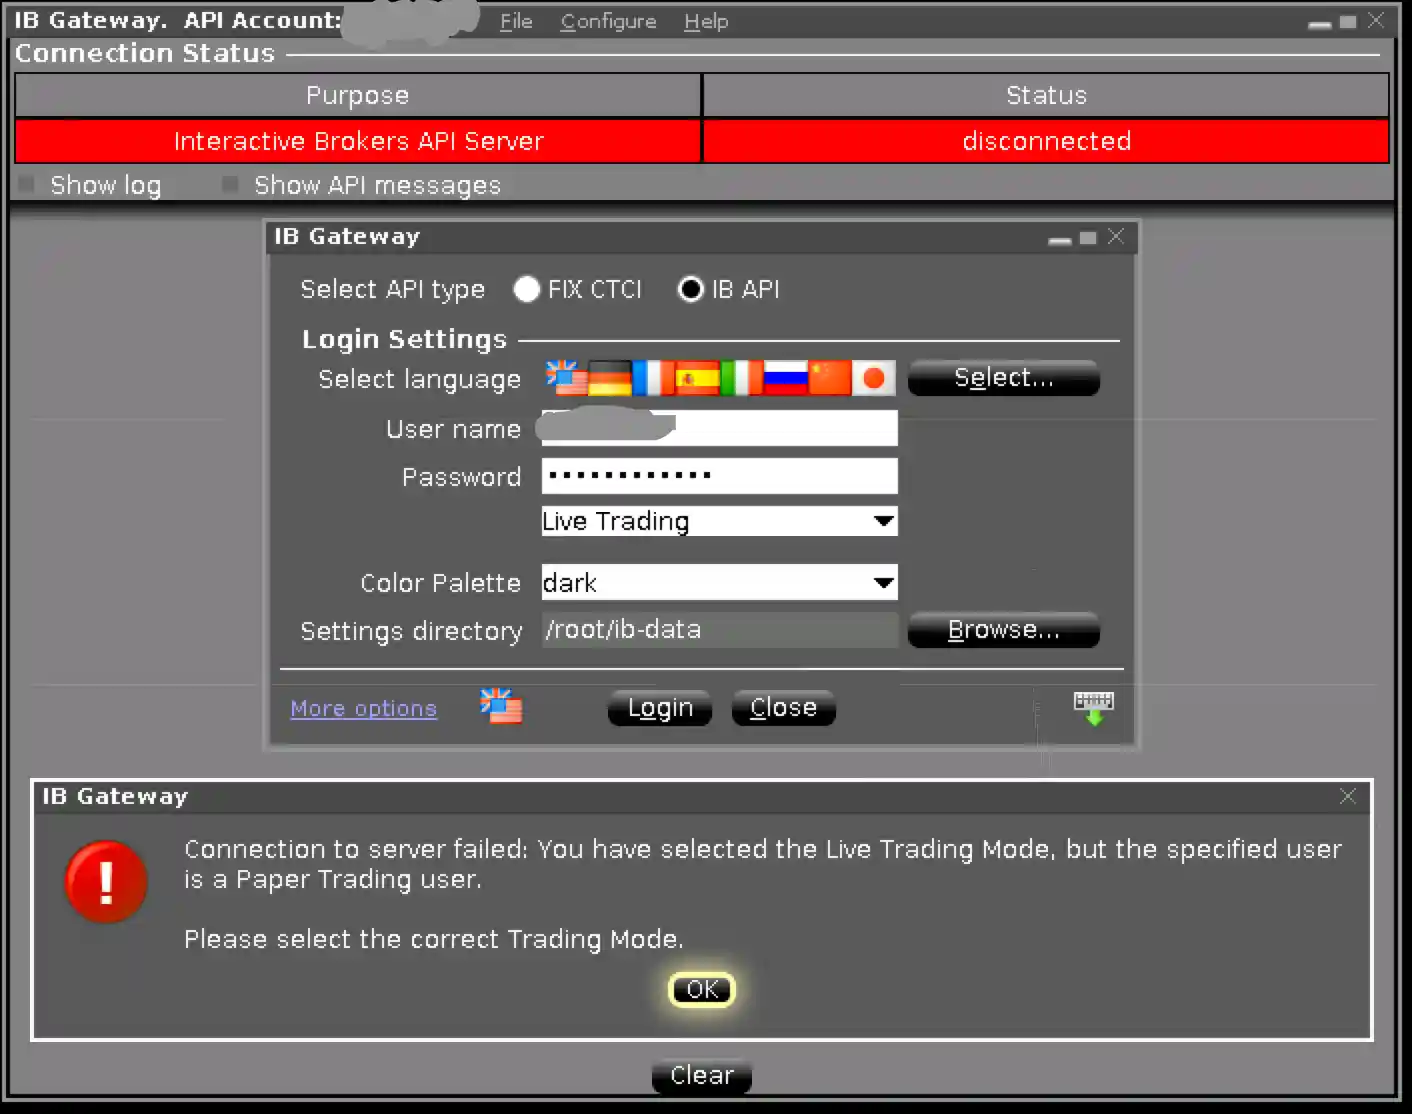Enable the Show log checkbox
The image size is (1412, 1114).
[x=27, y=185]
